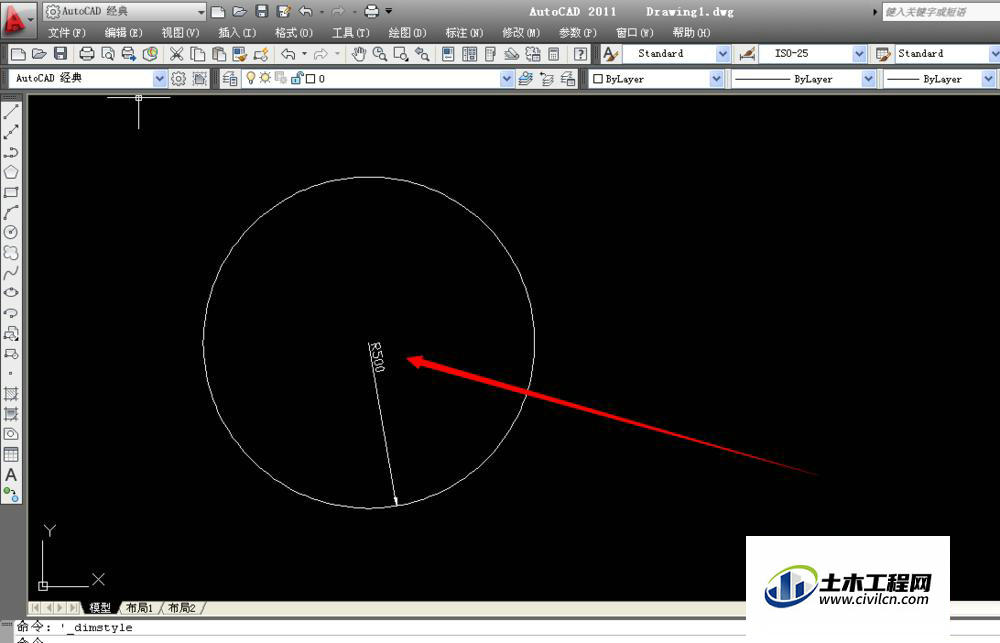
Task: Select the Spline draw tool
Action: coord(11,273)
